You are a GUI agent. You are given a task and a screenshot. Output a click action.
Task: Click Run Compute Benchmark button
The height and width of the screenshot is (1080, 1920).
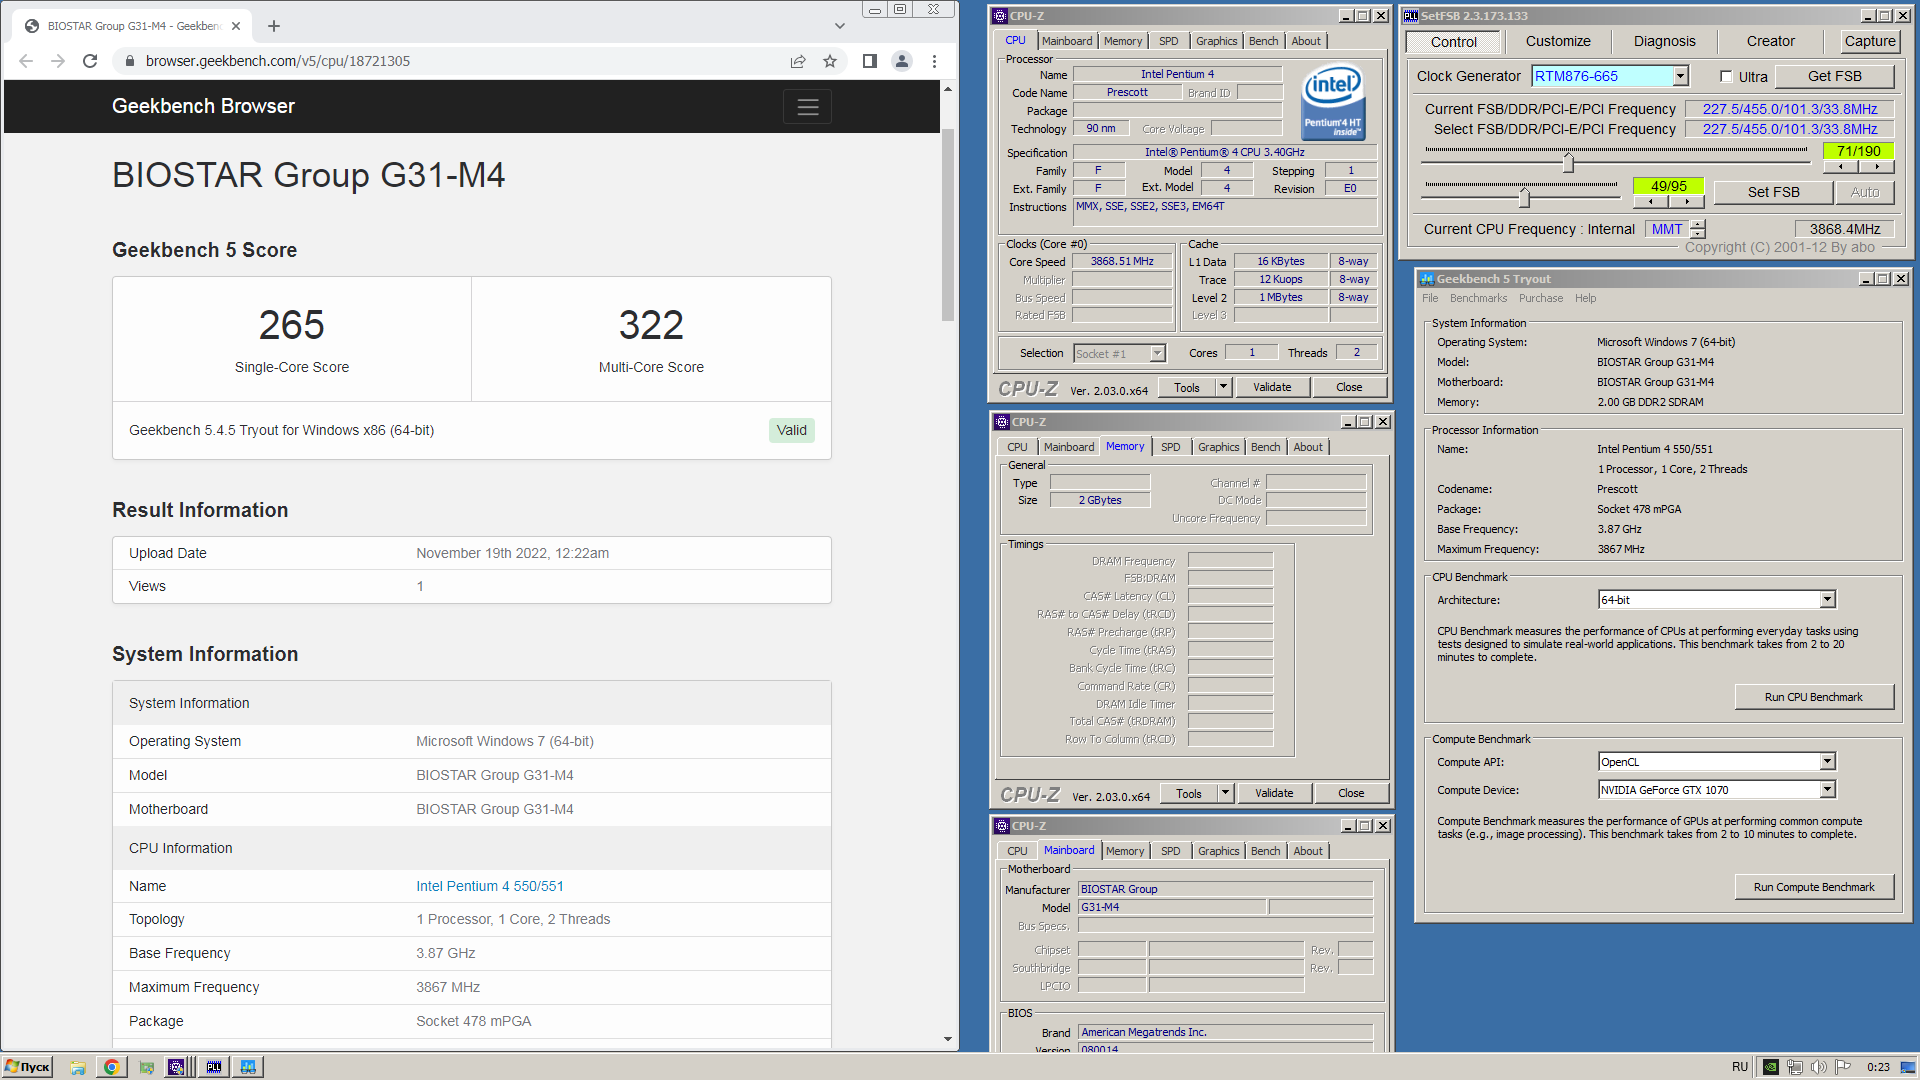(1813, 887)
